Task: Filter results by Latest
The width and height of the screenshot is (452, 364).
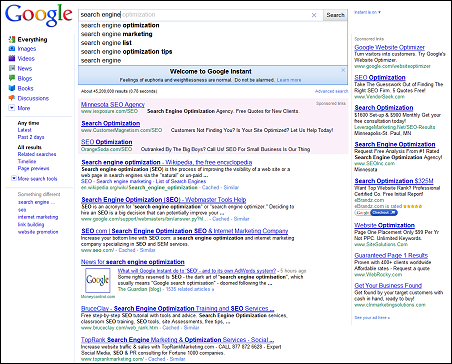Action: 24,130
